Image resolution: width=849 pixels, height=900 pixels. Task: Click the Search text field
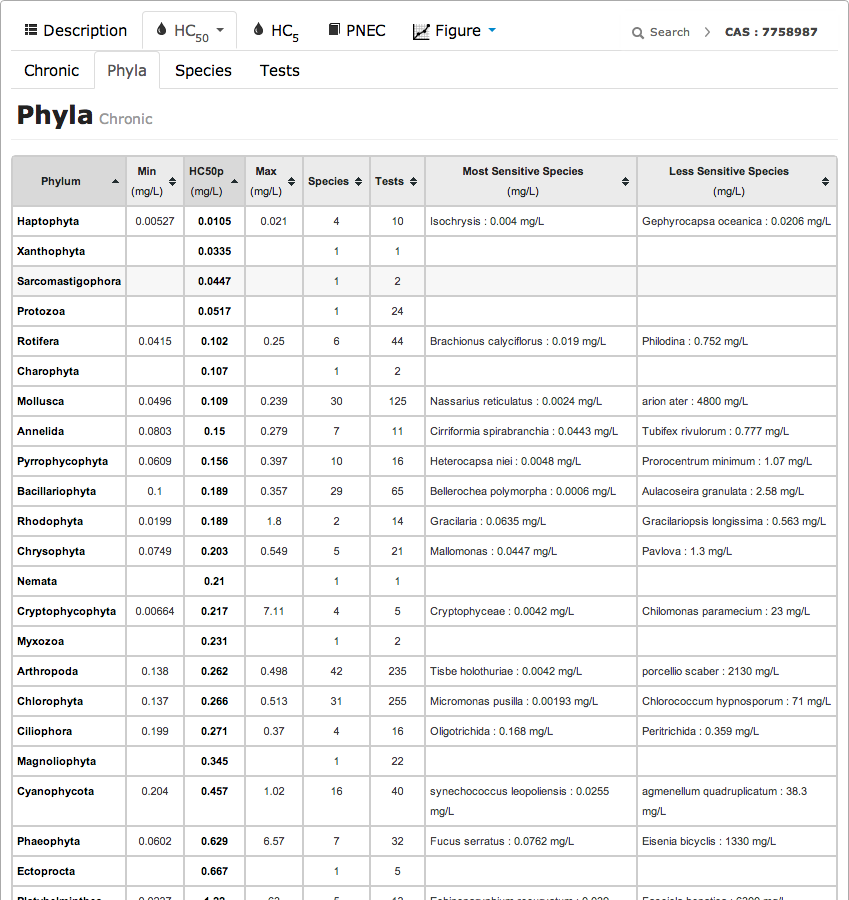[669, 32]
